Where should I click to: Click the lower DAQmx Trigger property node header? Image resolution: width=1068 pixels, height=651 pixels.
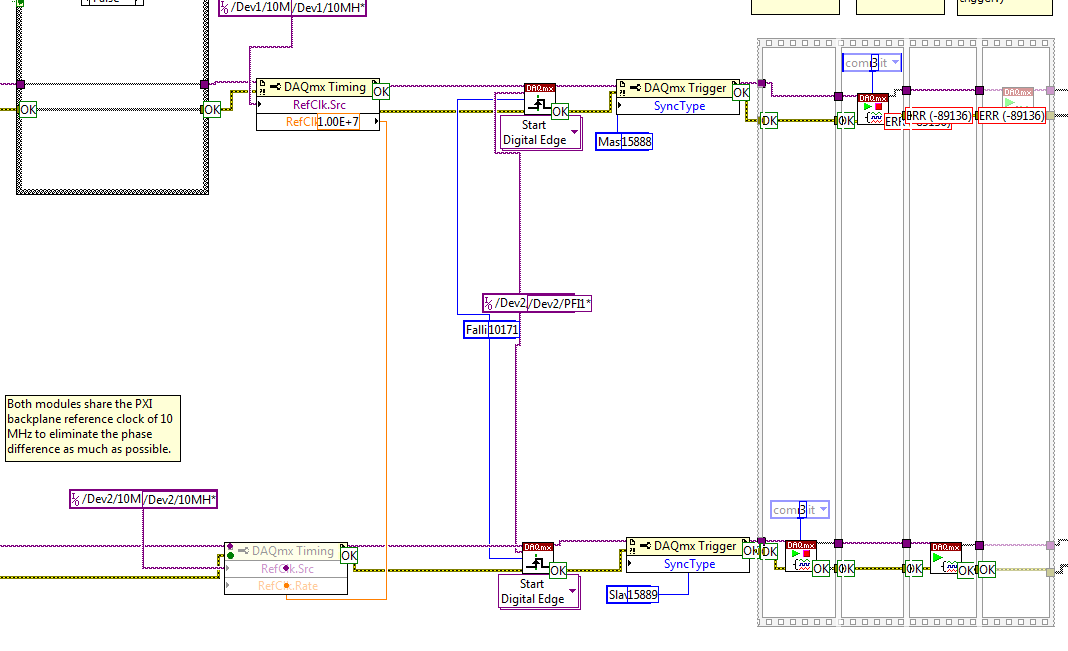click(x=688, y=546)
